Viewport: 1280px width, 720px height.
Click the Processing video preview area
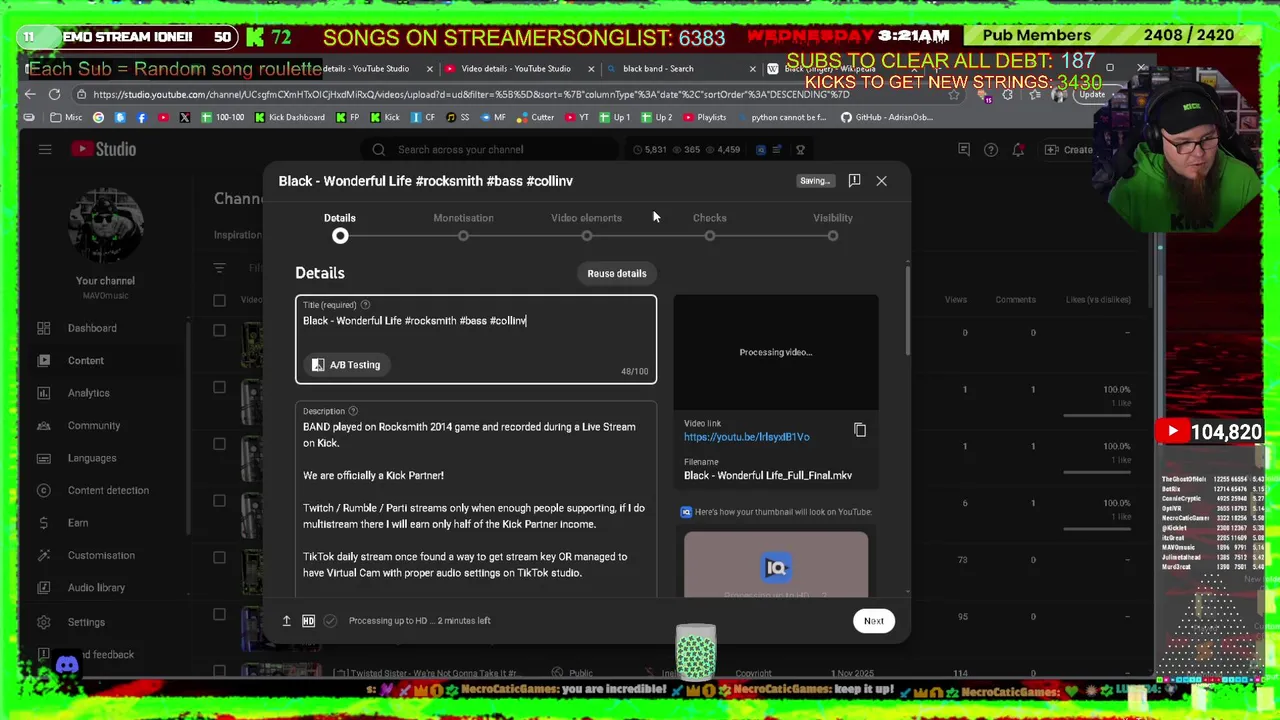[776, 352]
